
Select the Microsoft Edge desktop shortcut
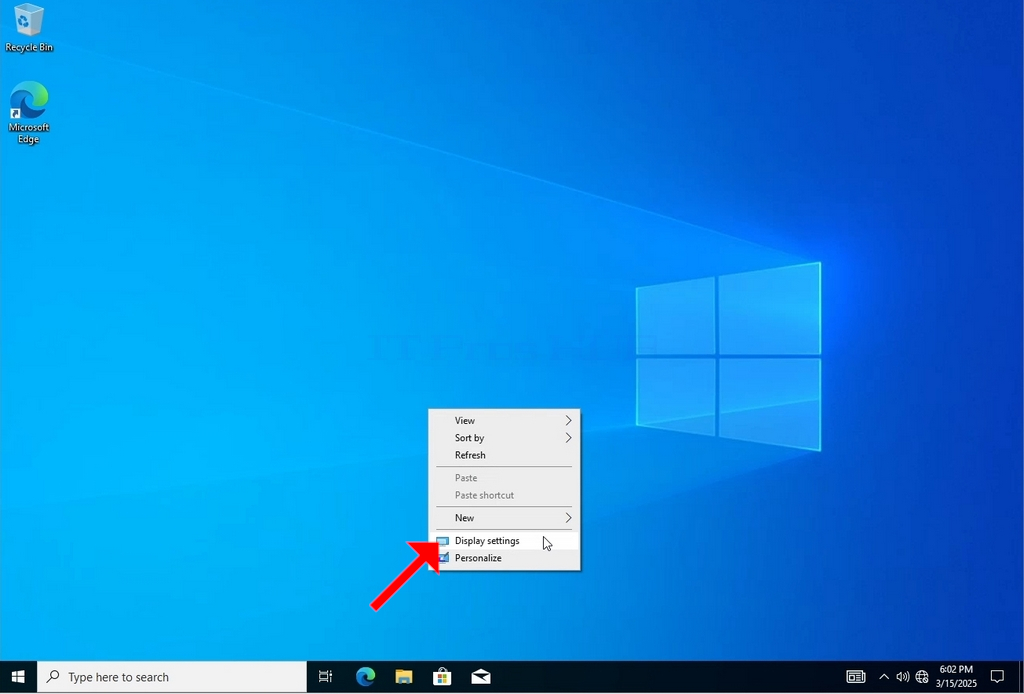coord(29,112)
